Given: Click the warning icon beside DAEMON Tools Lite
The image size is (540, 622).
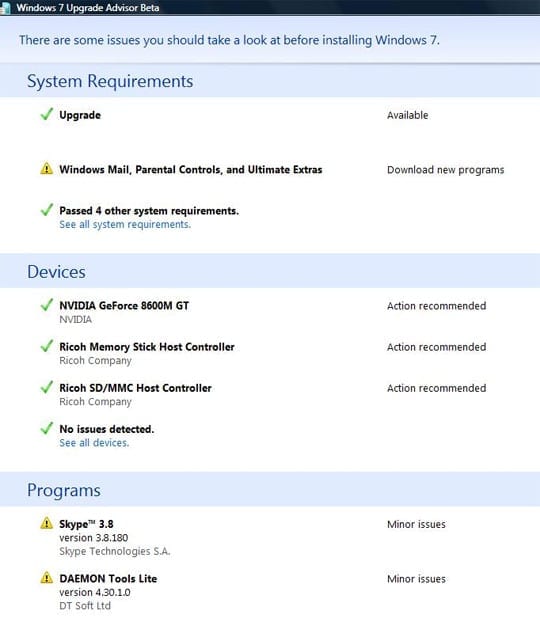Looking at the screenshot, I should 46,578.
